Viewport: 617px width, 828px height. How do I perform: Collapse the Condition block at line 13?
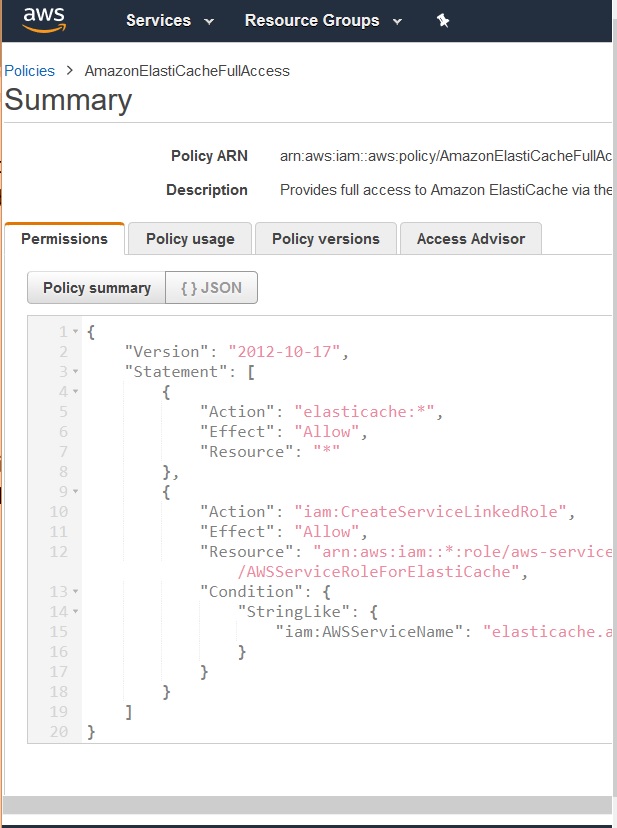coord(76,592)
